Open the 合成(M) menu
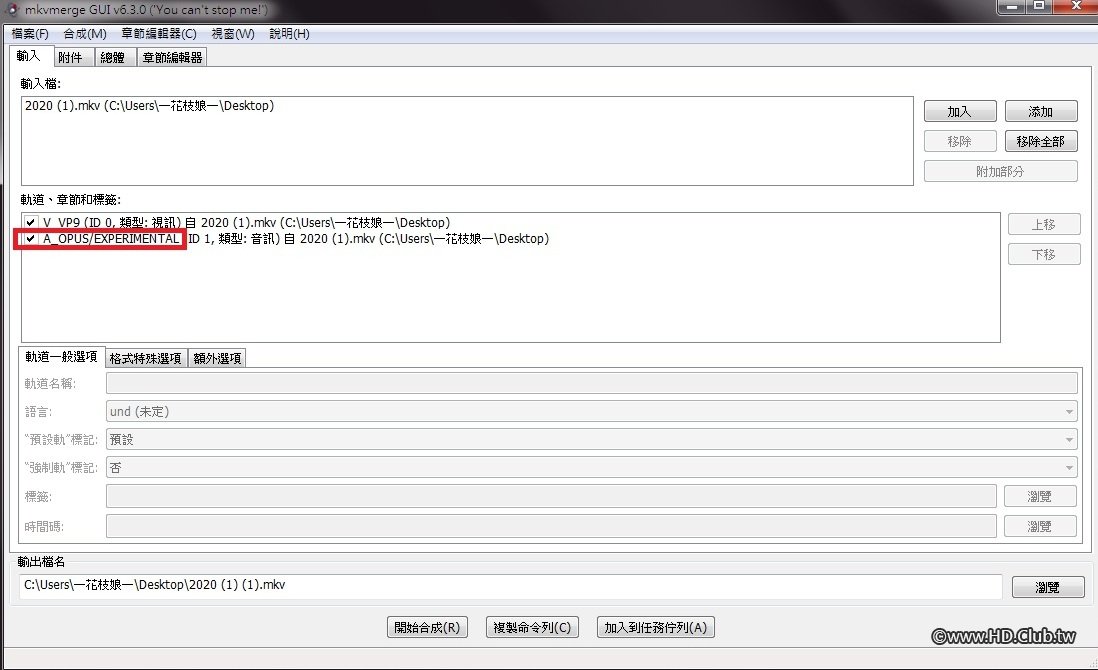 click(85, 34)
